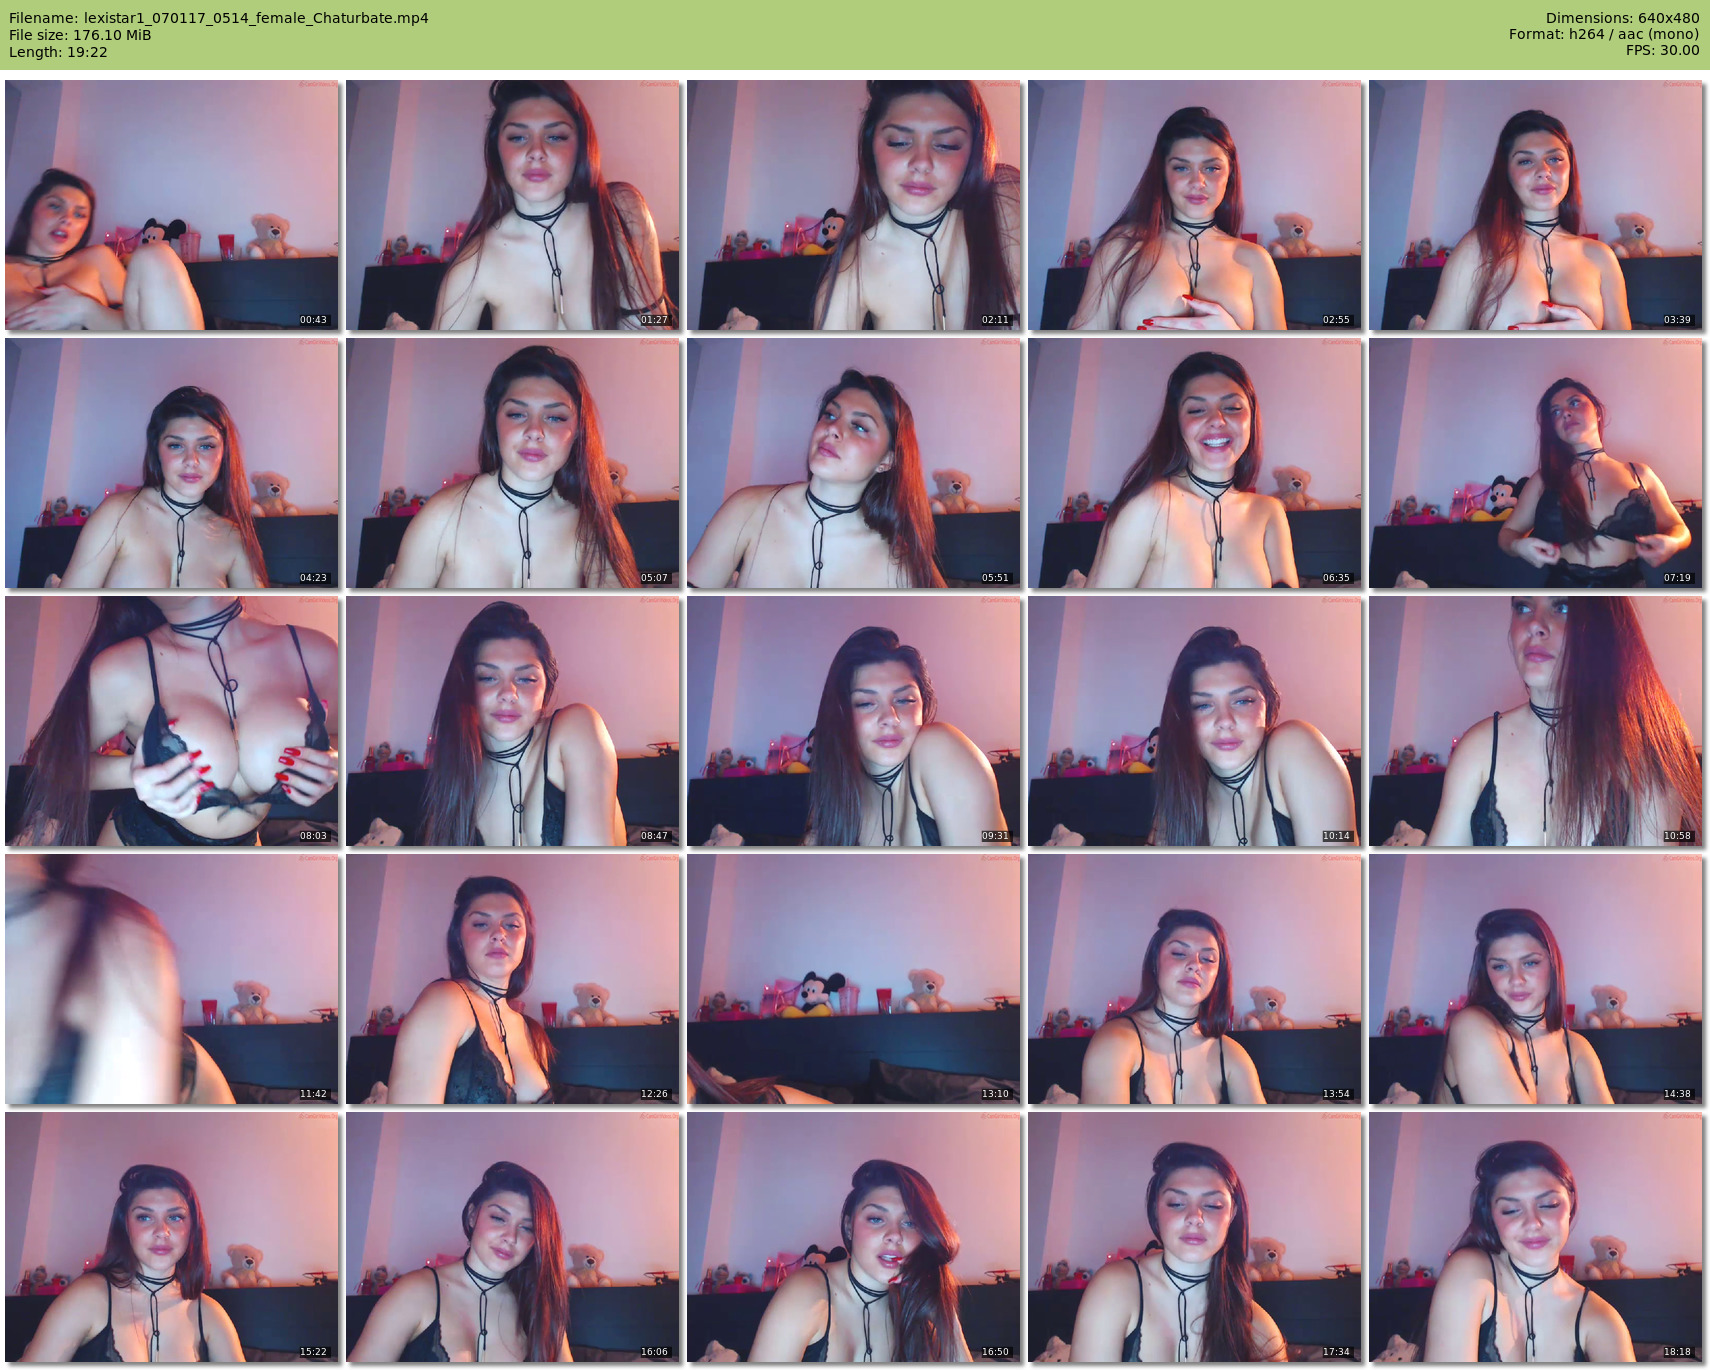The width and height of the screenshot is (1710, 1370).
Task: Select the thumbnail timestamped 11:42
Action: click(x=172, y=979)
